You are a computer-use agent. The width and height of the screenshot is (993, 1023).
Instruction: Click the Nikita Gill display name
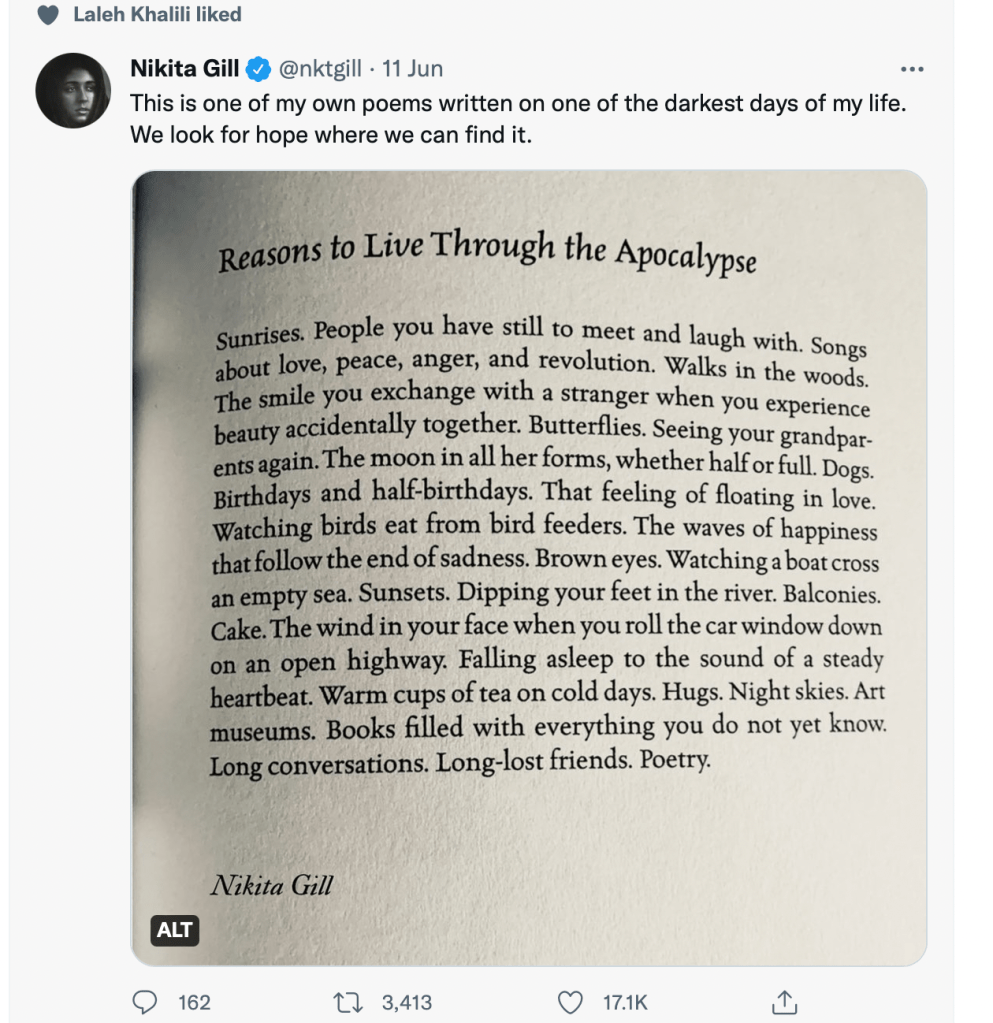185,69
